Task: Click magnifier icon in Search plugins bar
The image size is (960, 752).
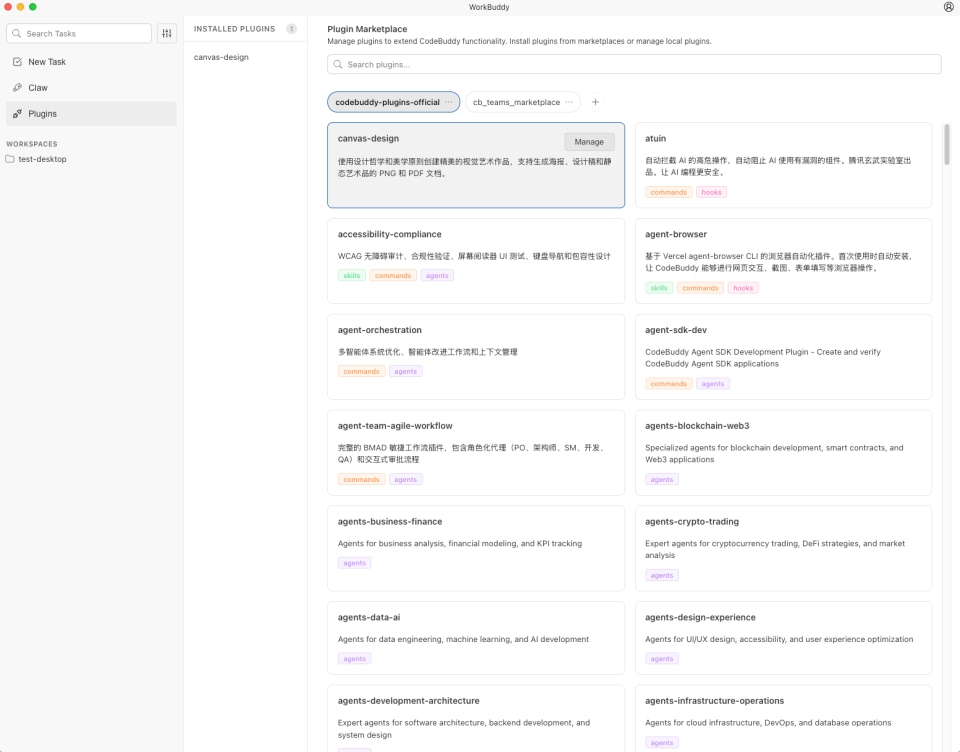Action: 338,65
